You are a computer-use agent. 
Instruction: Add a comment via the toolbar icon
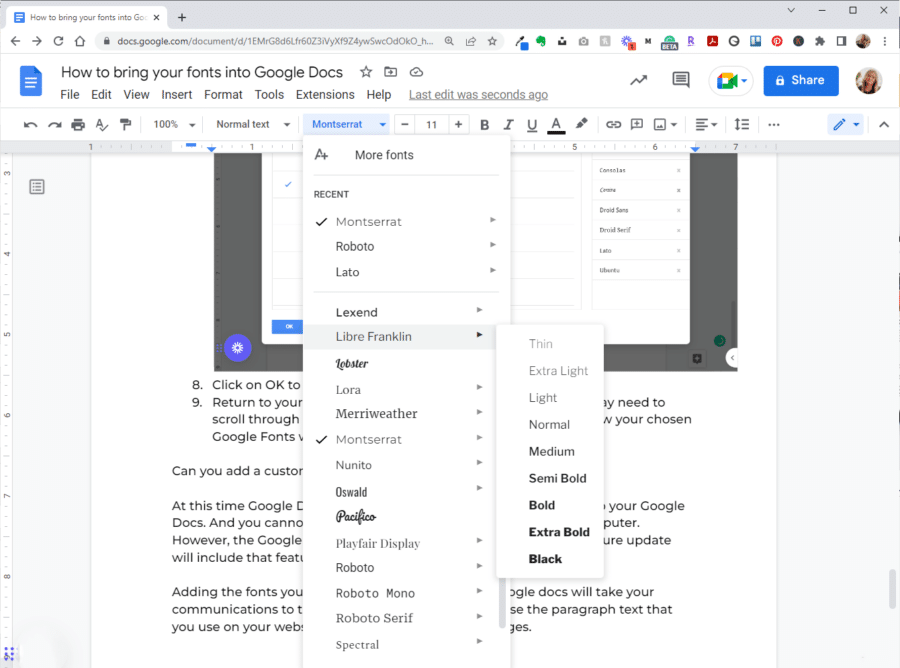[637, 124]
